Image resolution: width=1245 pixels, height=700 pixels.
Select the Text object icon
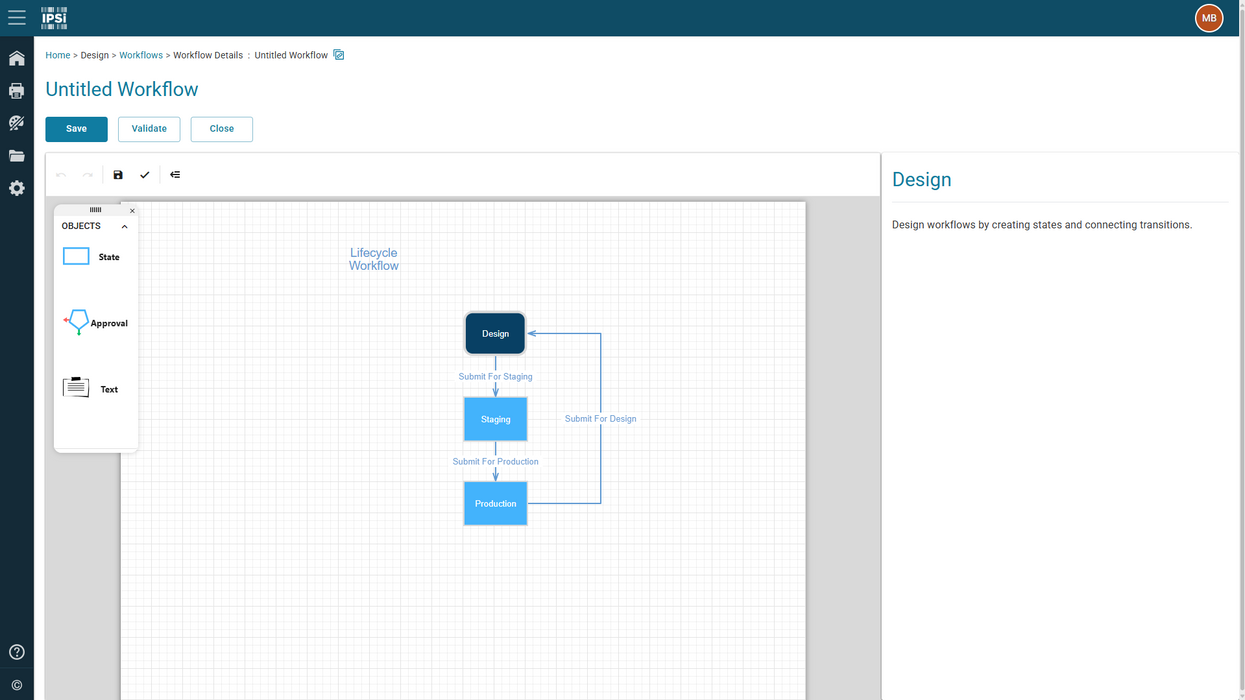(76, 388)
